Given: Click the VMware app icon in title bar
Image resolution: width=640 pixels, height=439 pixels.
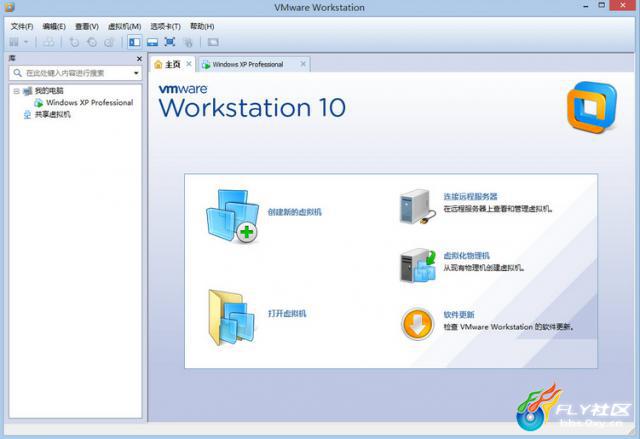Looking at the screenshot, I should click(9, 7).
